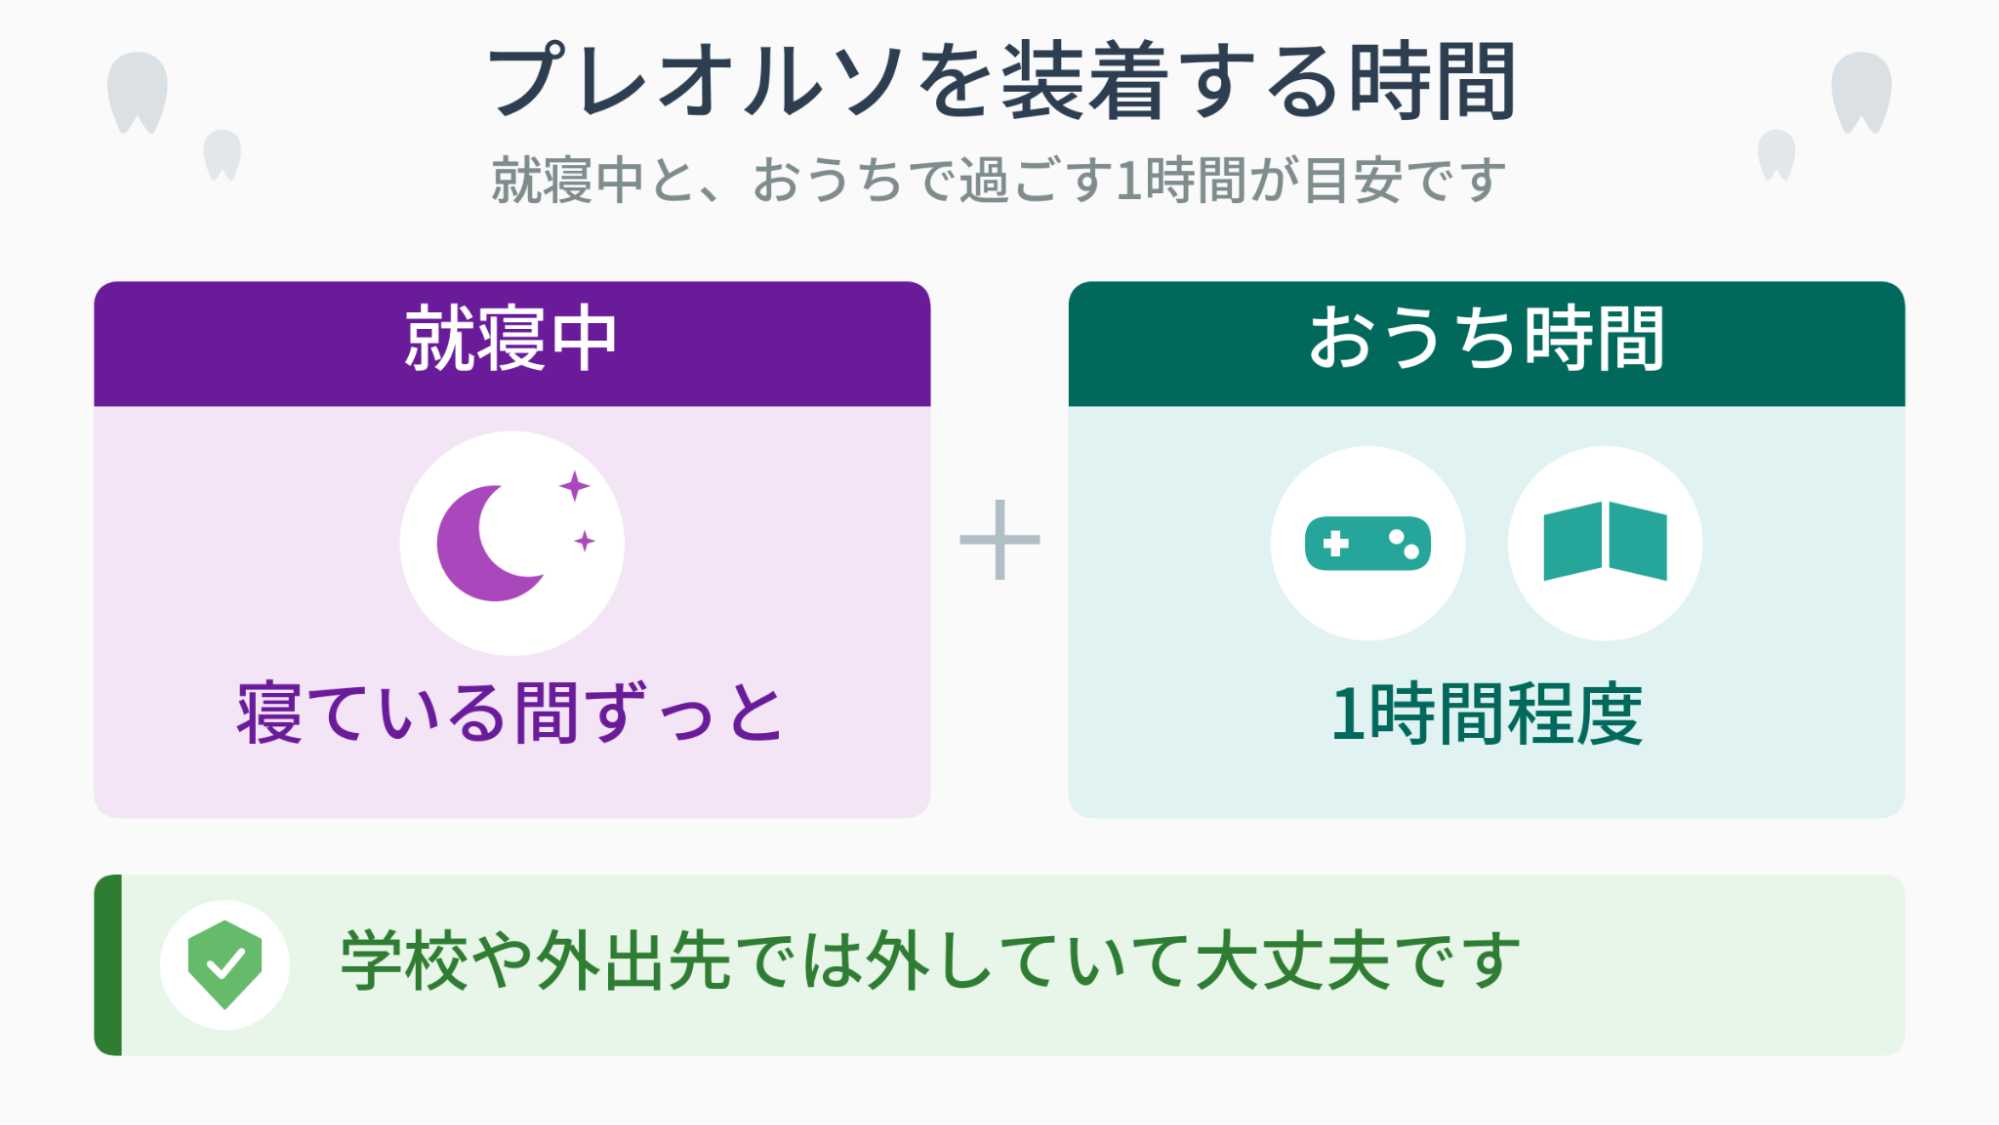Click the green shield checkmark icon
Viewport: 1999px width, 1125px height.
[225, 965]
